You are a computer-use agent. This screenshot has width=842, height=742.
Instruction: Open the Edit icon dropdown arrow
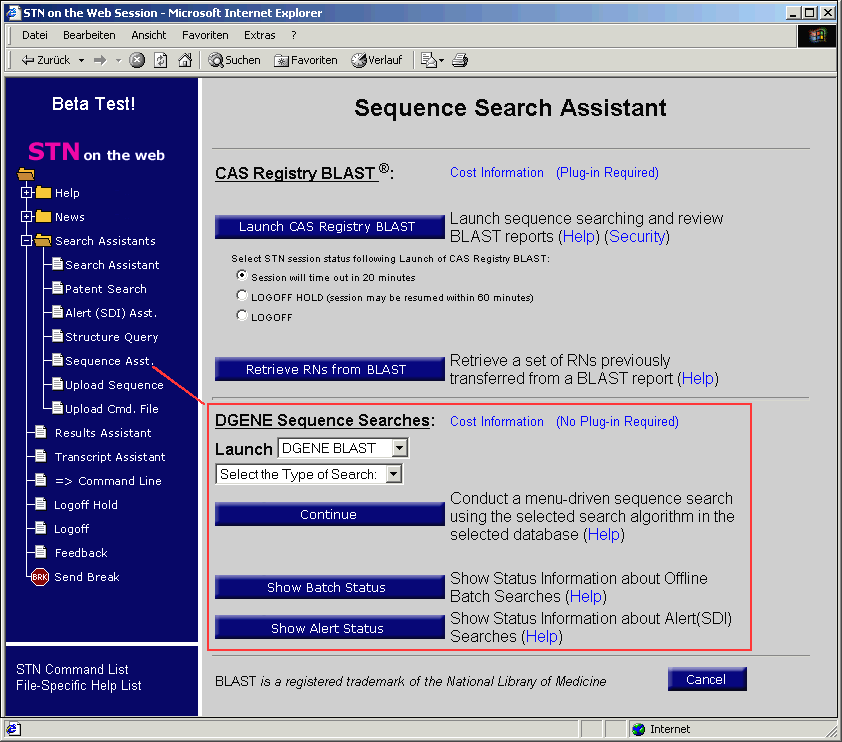[441, 60]
